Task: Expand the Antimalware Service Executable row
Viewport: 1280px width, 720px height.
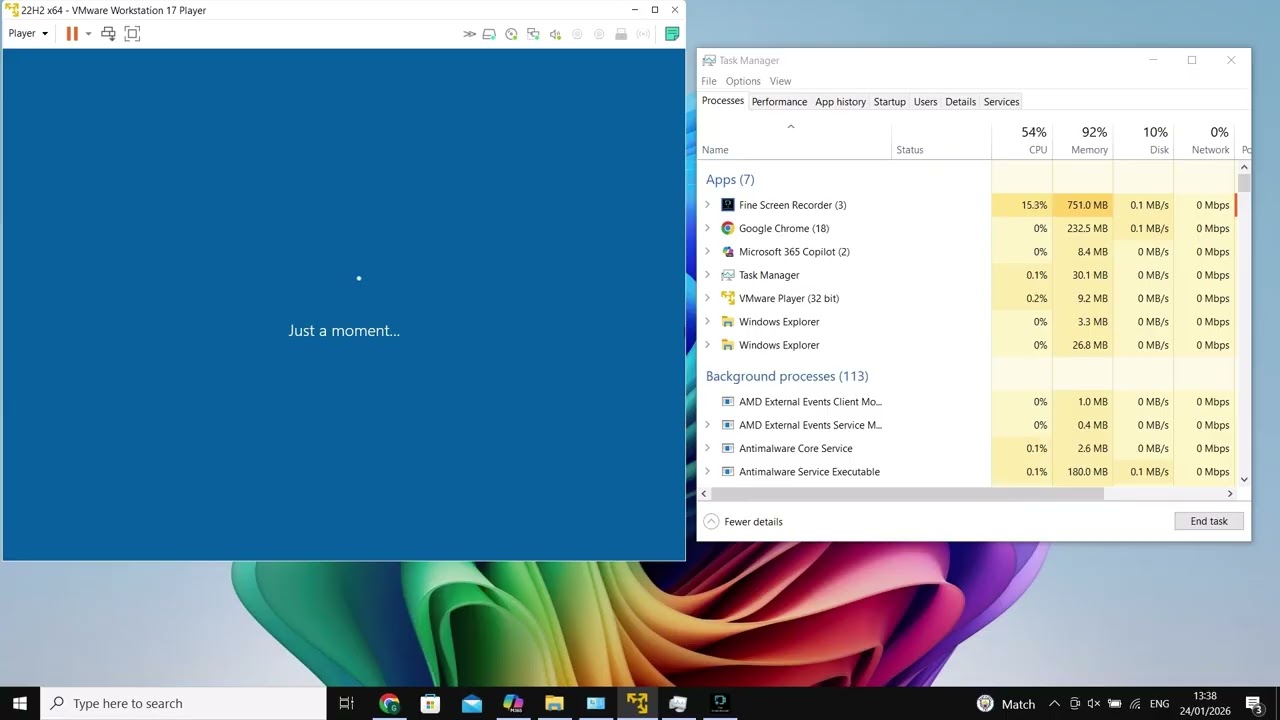Action: pyautogui.click(x=707, y=472)
